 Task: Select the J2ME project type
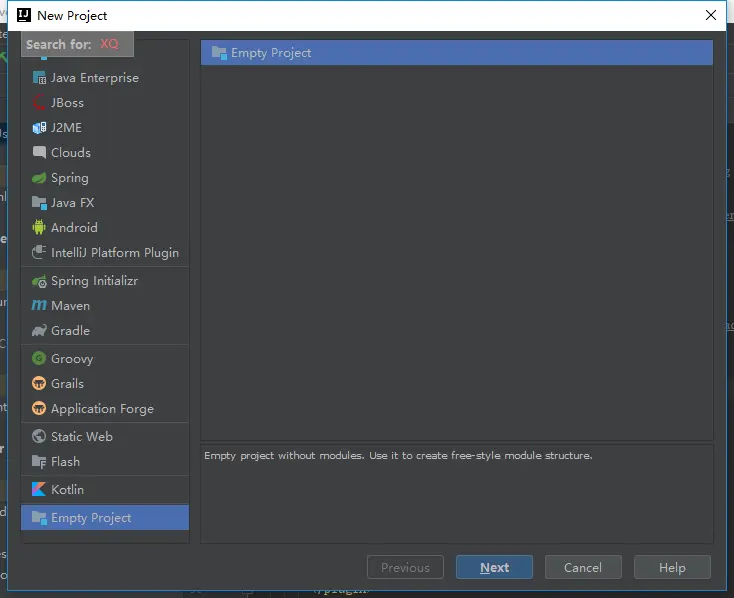(x=105, y=127)
